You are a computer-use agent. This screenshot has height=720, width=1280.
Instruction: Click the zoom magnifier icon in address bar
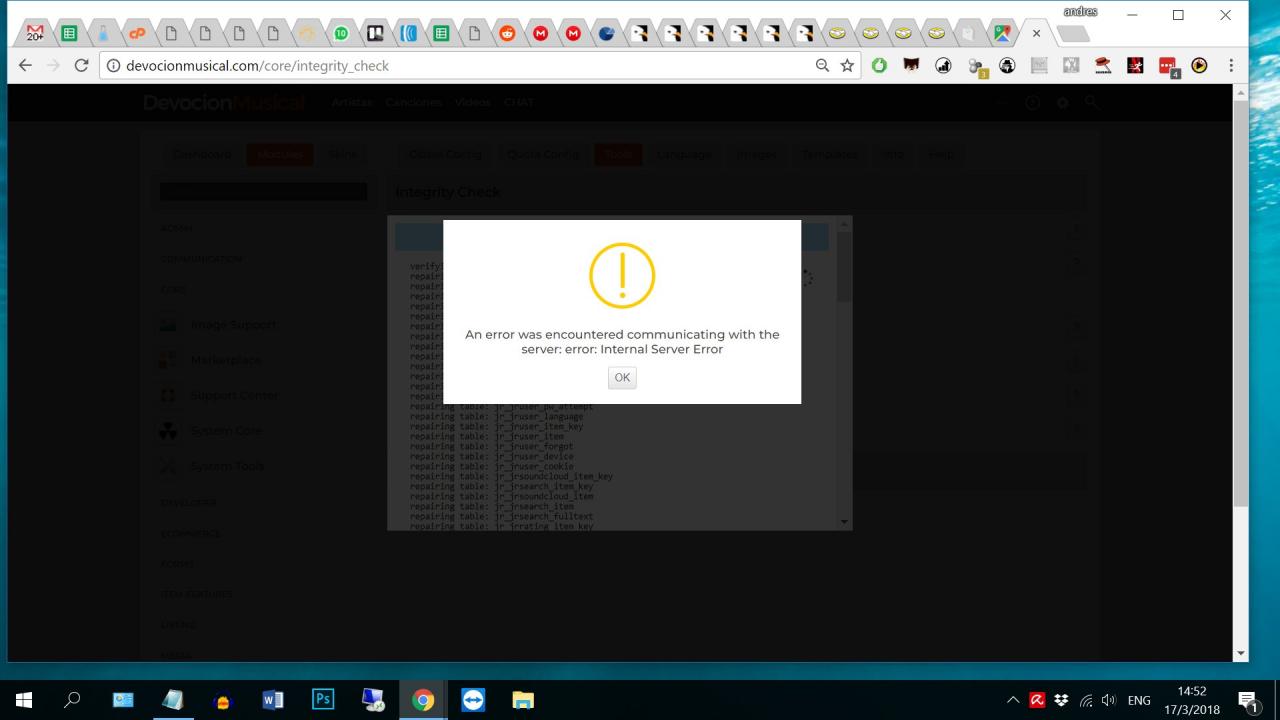[x=822, y=65]
